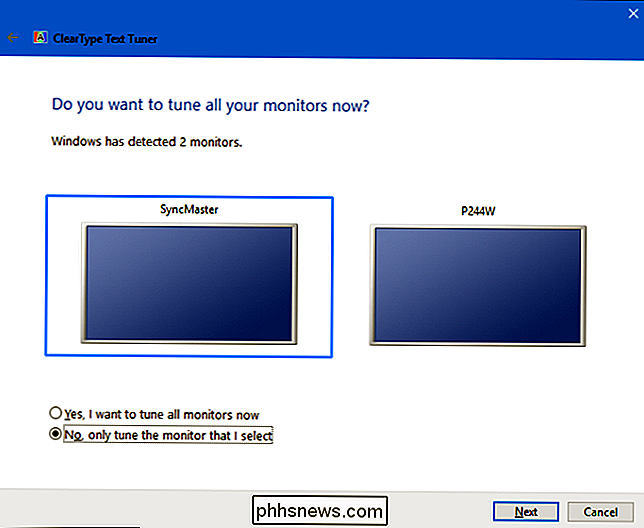Click the 'Do you want to tune all your monitors now?' heading
The height and width of the screenshot is (528, 644).
(210, 105)
